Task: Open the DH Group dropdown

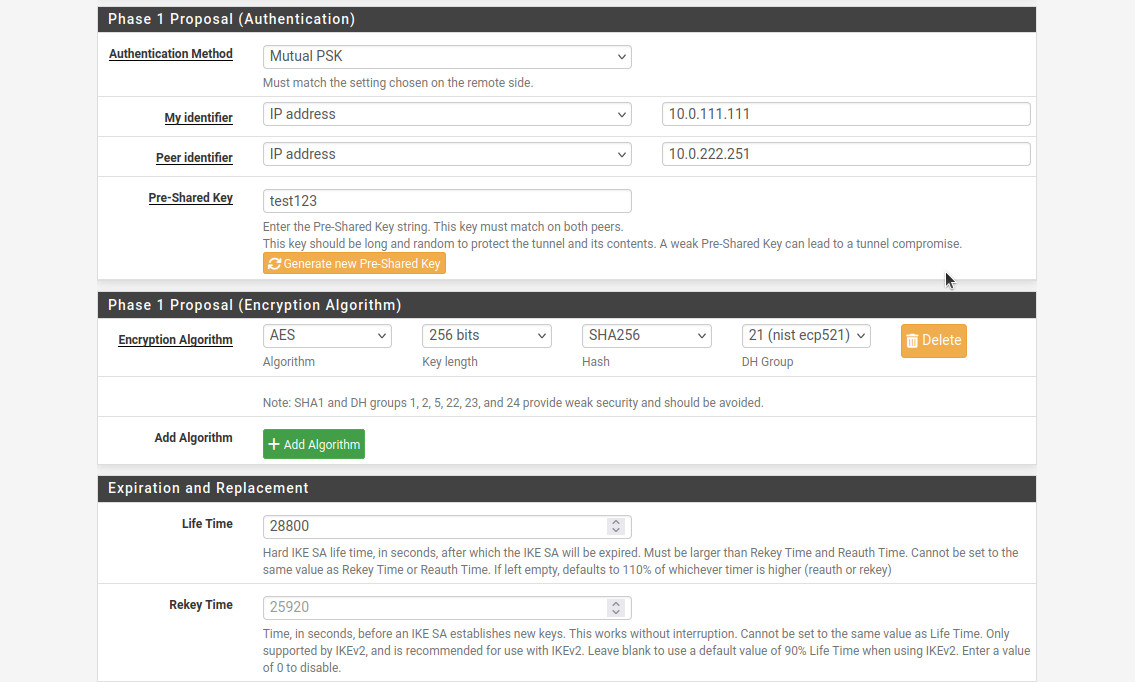Action: coord(806,336)
